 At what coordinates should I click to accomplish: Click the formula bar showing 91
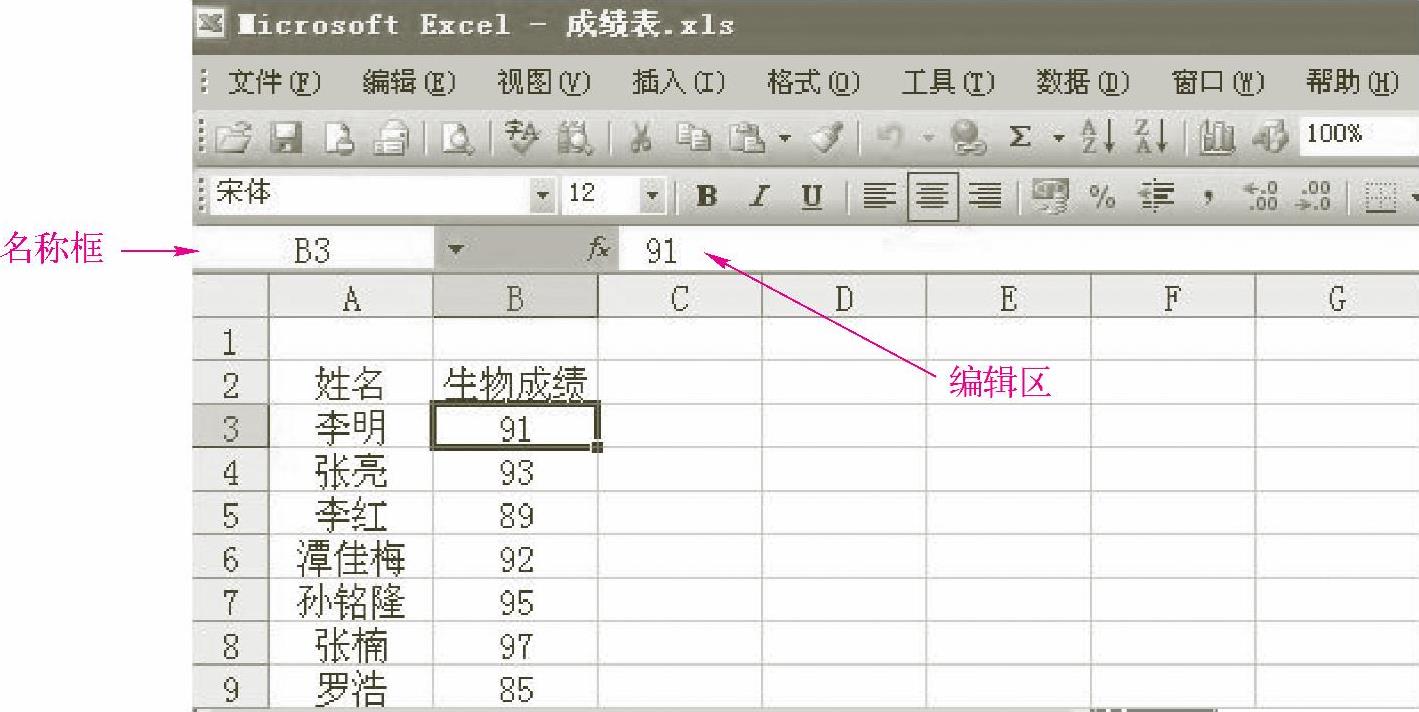[x=1019, y=251]
